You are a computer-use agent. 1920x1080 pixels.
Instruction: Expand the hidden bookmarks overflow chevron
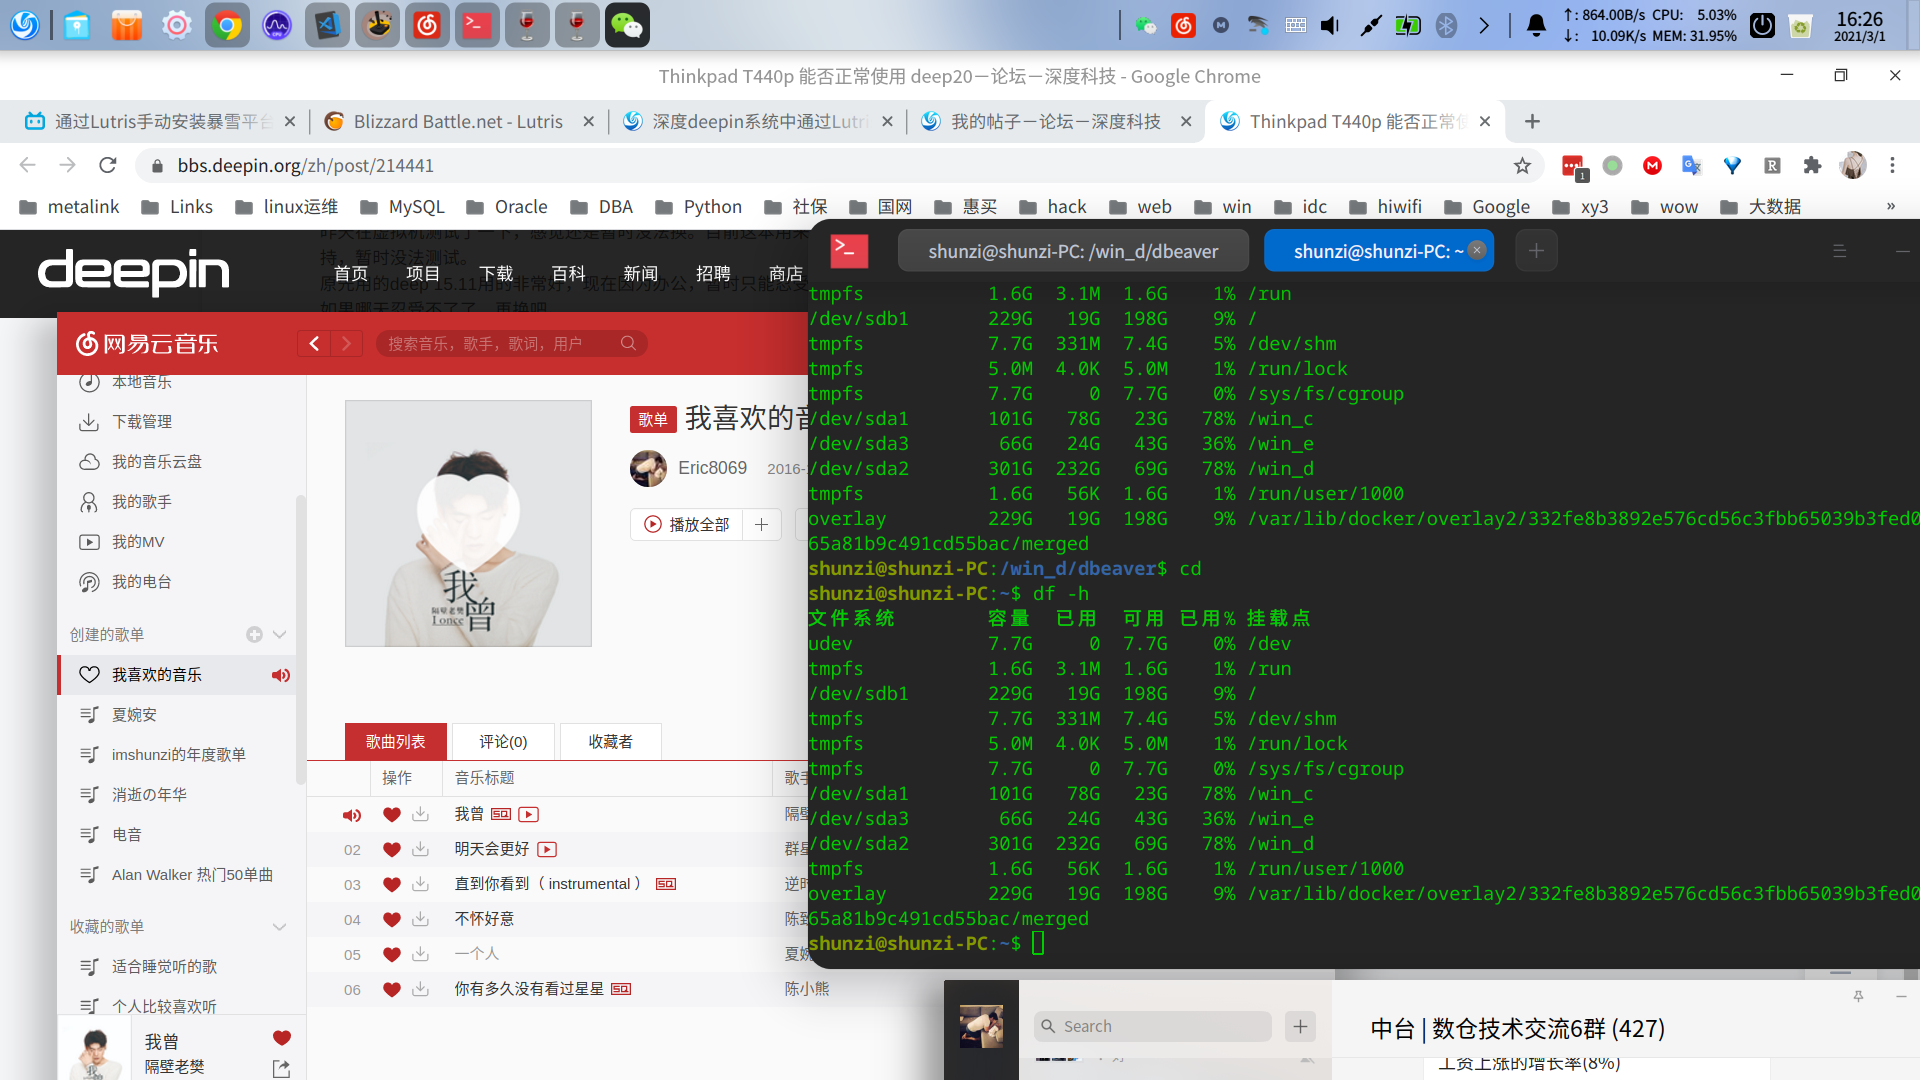(1890, 206)
